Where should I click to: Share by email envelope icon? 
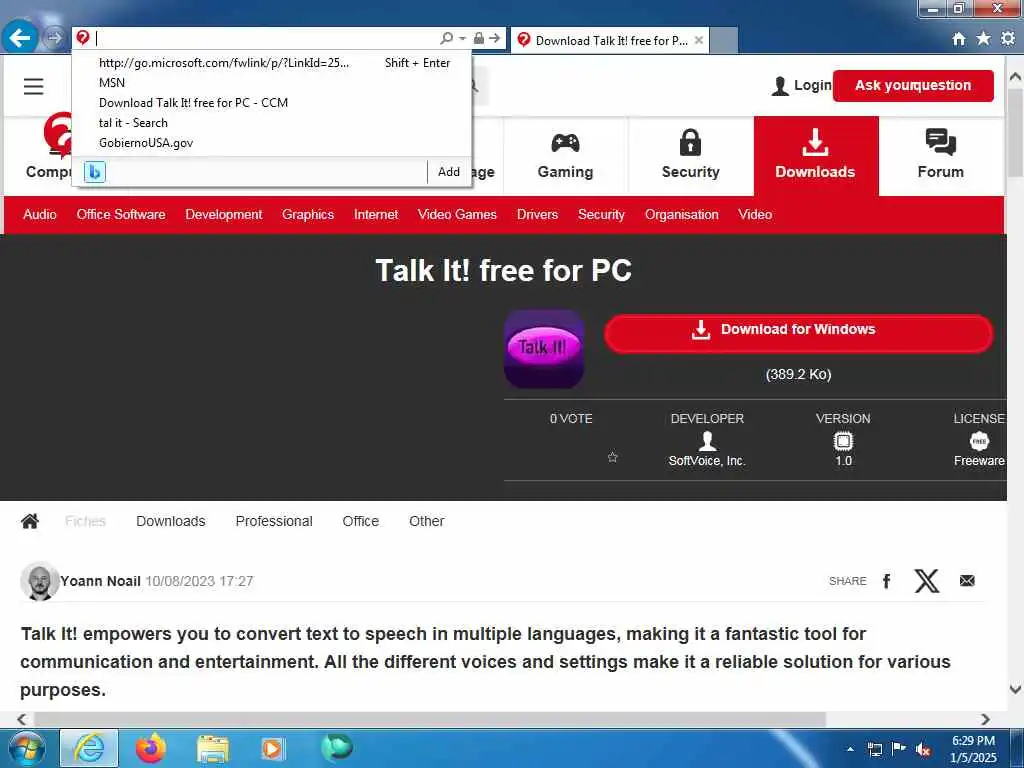point(967,581)
